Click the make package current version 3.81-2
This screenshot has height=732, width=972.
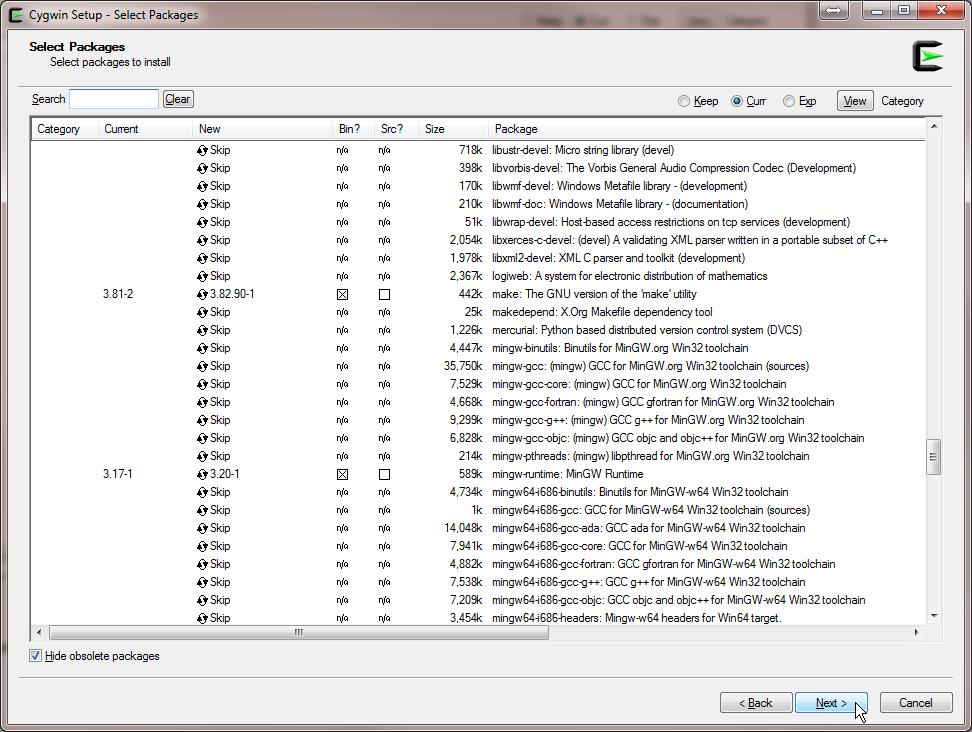pos(118,294)
